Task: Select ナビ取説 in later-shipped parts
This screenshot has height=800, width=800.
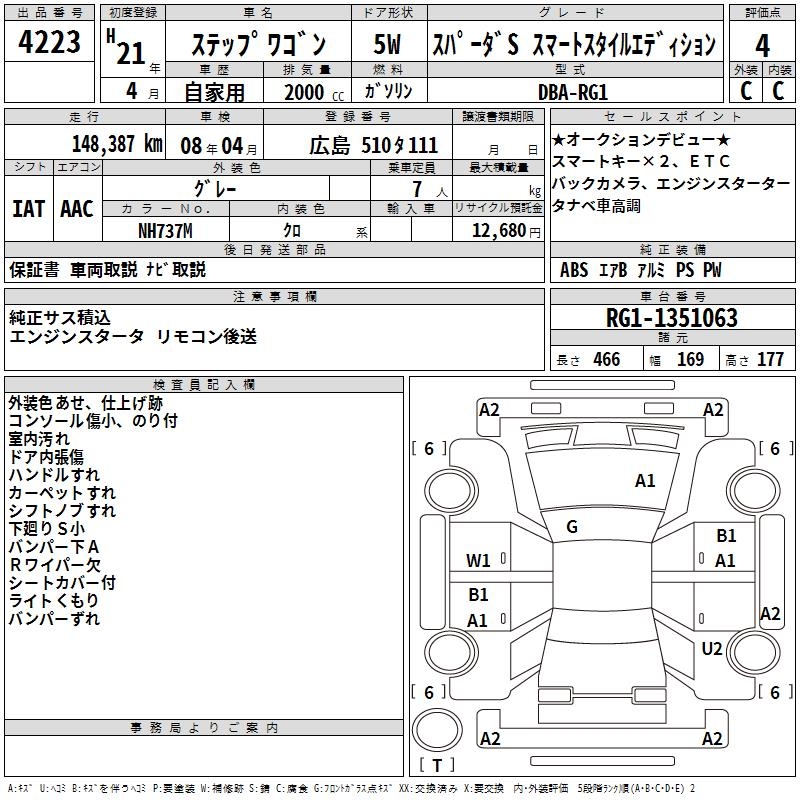Action: click(176, 269)
